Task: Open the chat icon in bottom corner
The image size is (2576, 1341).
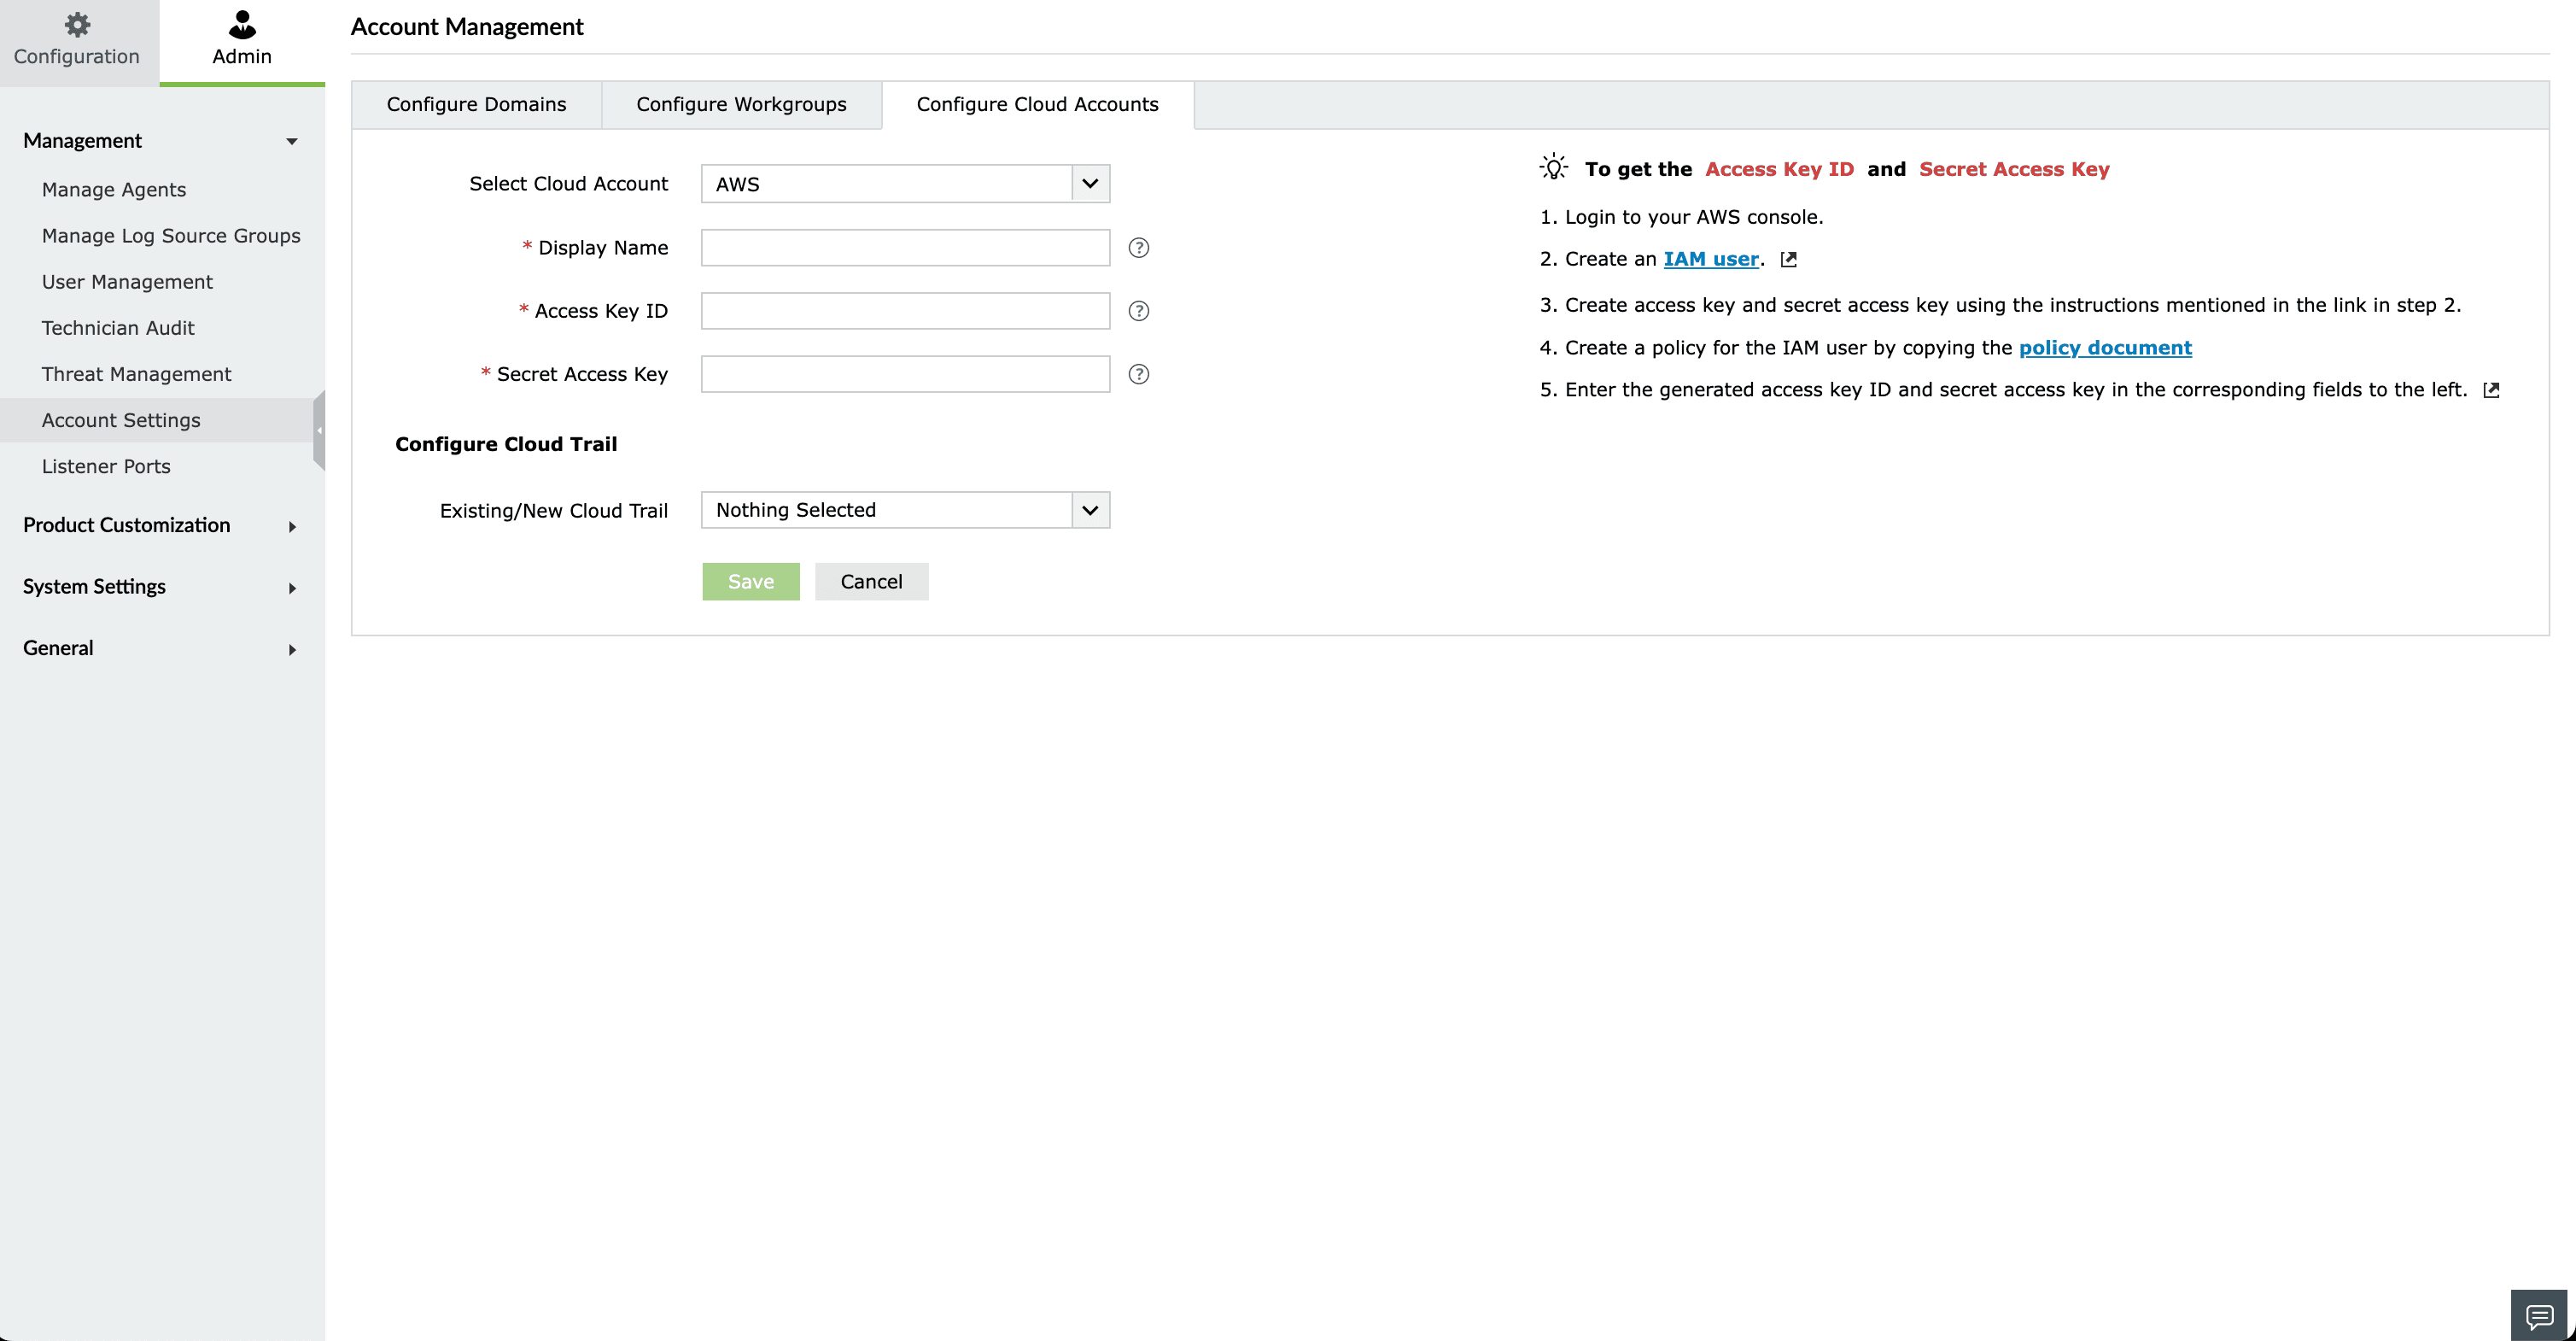Action: tap(2539, 1315)
